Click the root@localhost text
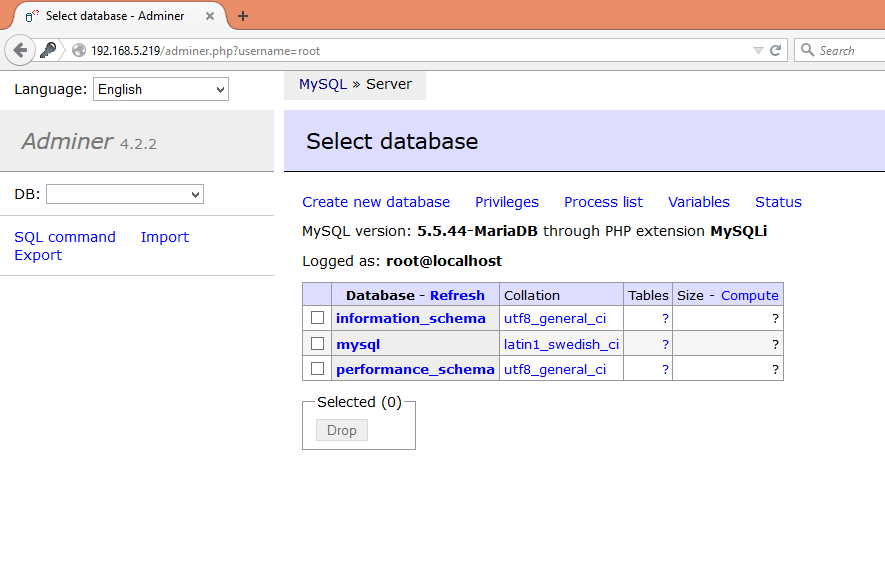This screenshot has height=585, width=885. click(x=444, y=261)
